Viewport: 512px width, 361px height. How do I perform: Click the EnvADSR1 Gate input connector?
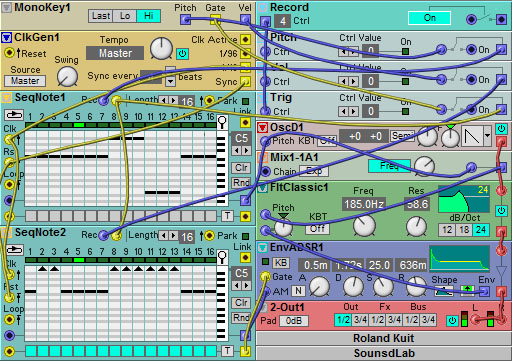tap(265, 276)
